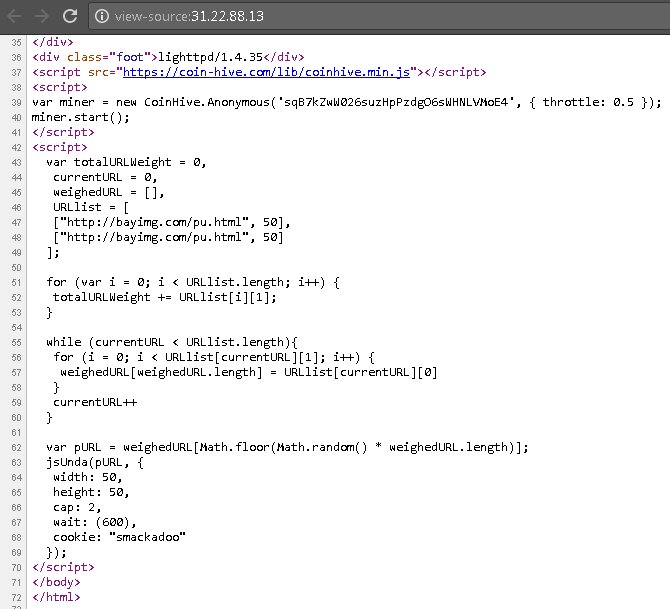The width and height of the screenshot is (670, 609).
Task: Click the for loop on line 51
Action: pos(193,282)
